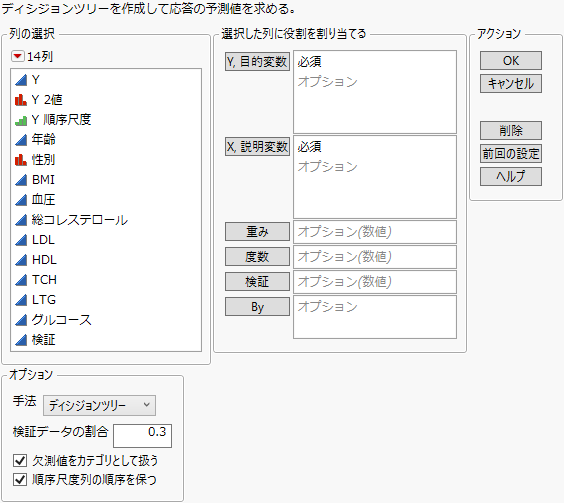The height and width of the screenshot is (503, 564).
Task: Click continuous icon beside 年齢
Action: click(21, 140)
